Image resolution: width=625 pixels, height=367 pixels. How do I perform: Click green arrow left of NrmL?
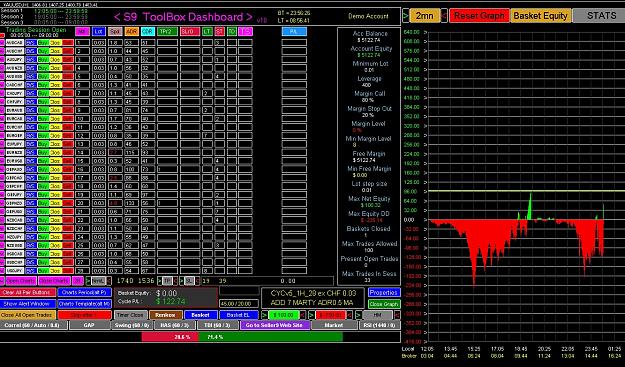pos(88,281)
